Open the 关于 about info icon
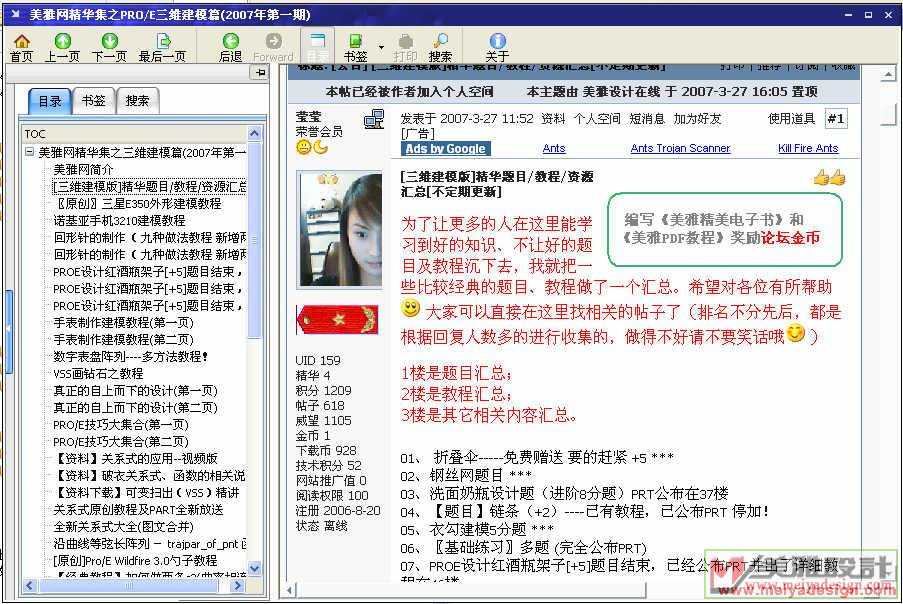 pos(497,47)
